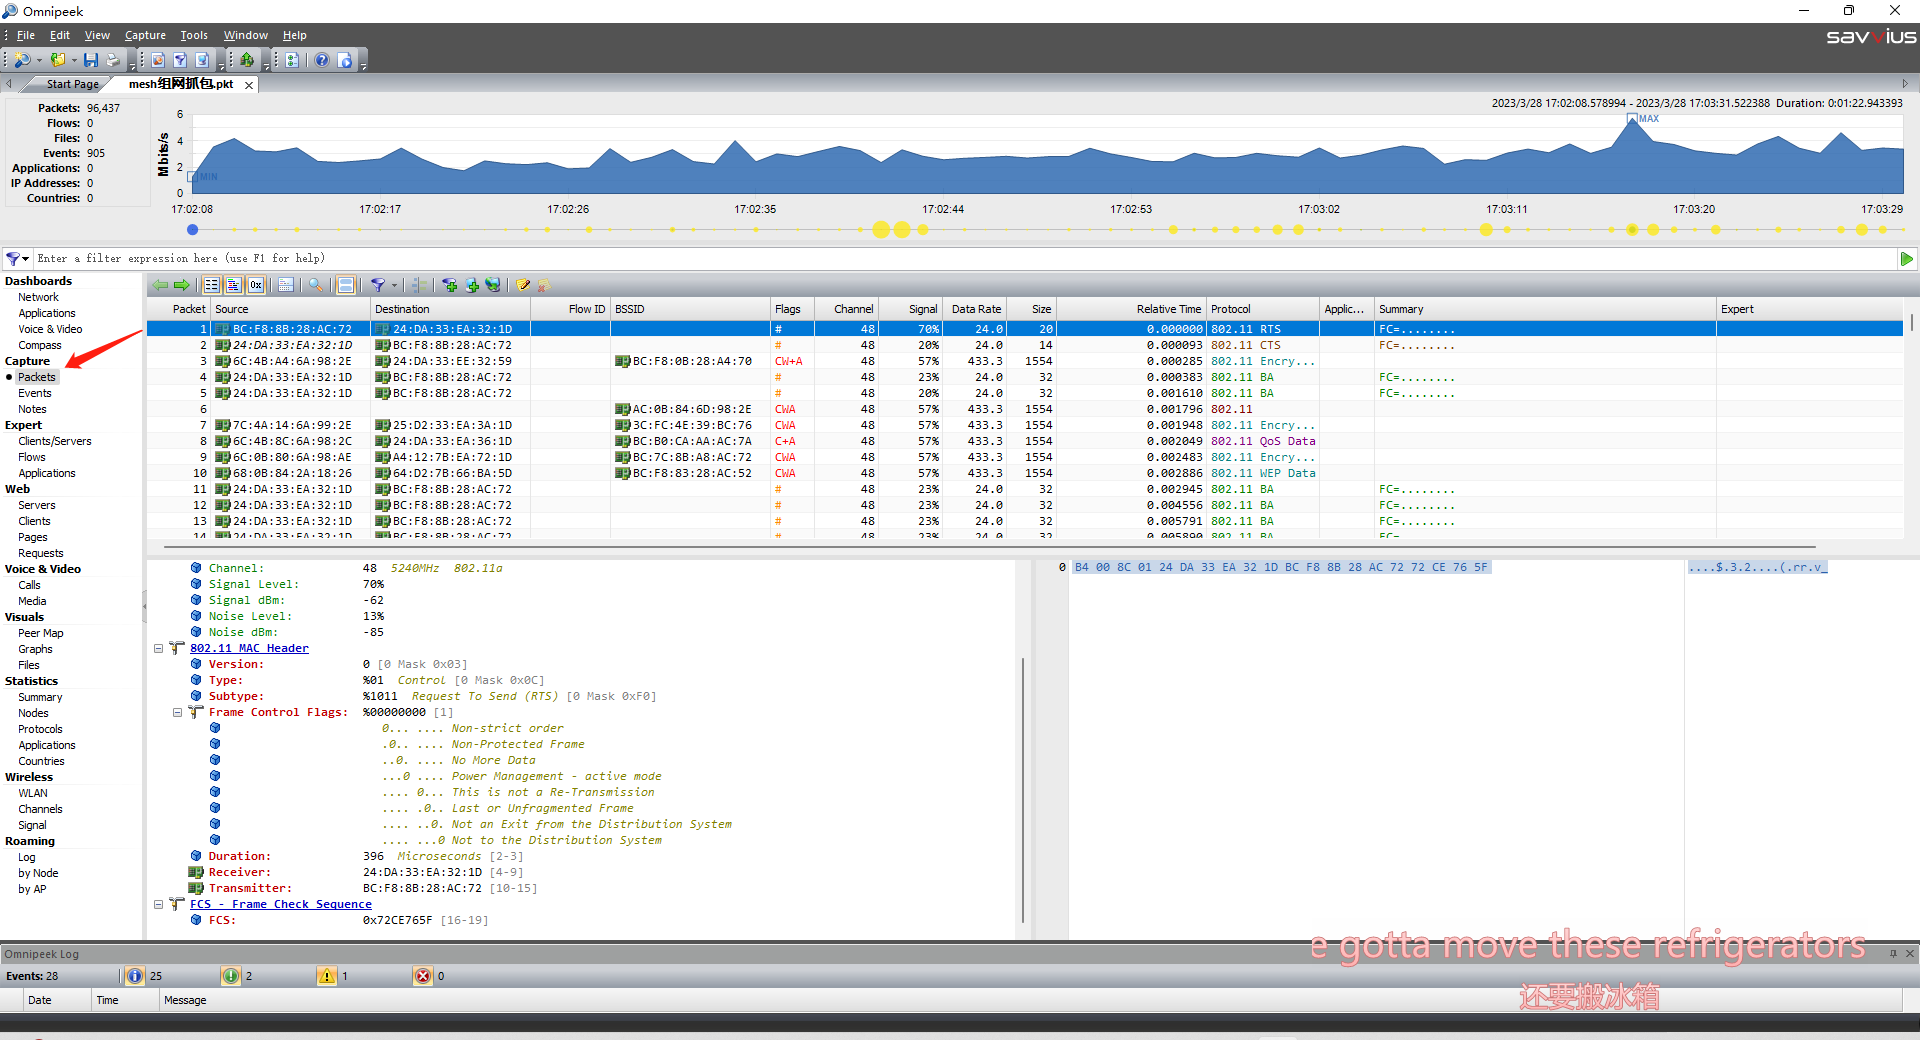Sort by the Signal column header
Screen dimensions: 1920x1040
point(911,309)
